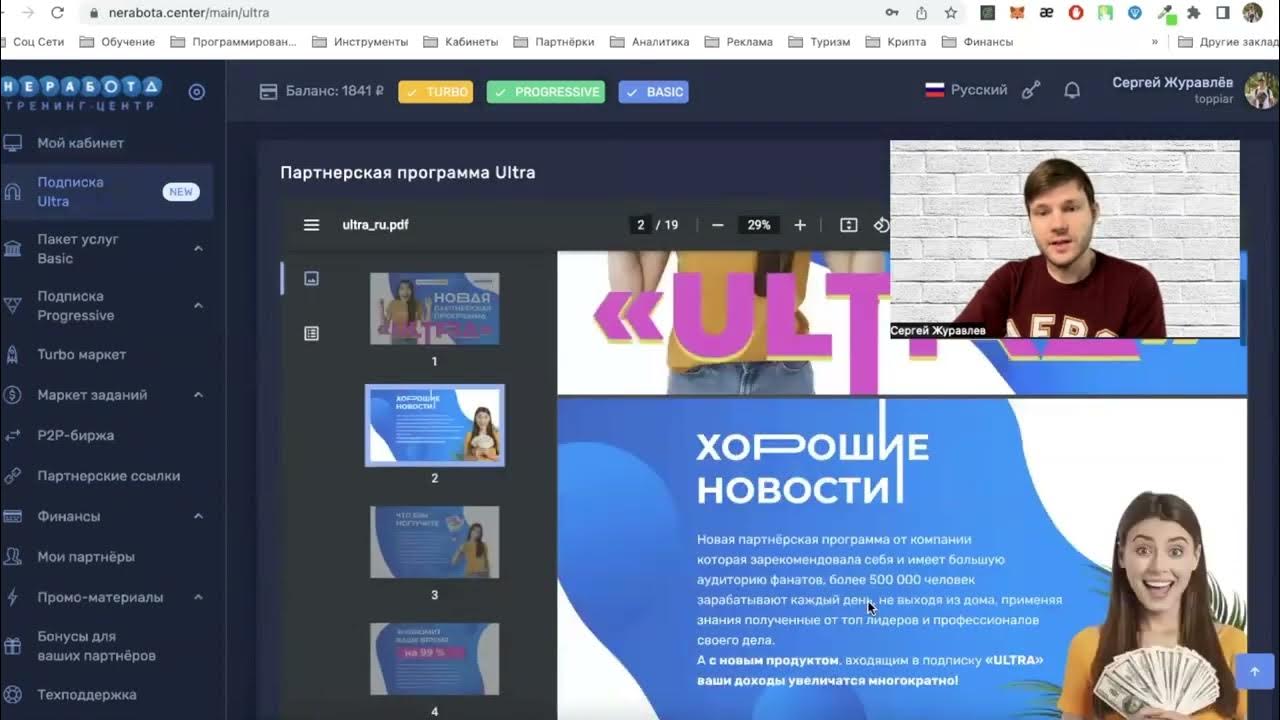Viewport: 1280px width, 720px height.
Task: Show more bookmarks with chevron
Action: point(1155,42)
